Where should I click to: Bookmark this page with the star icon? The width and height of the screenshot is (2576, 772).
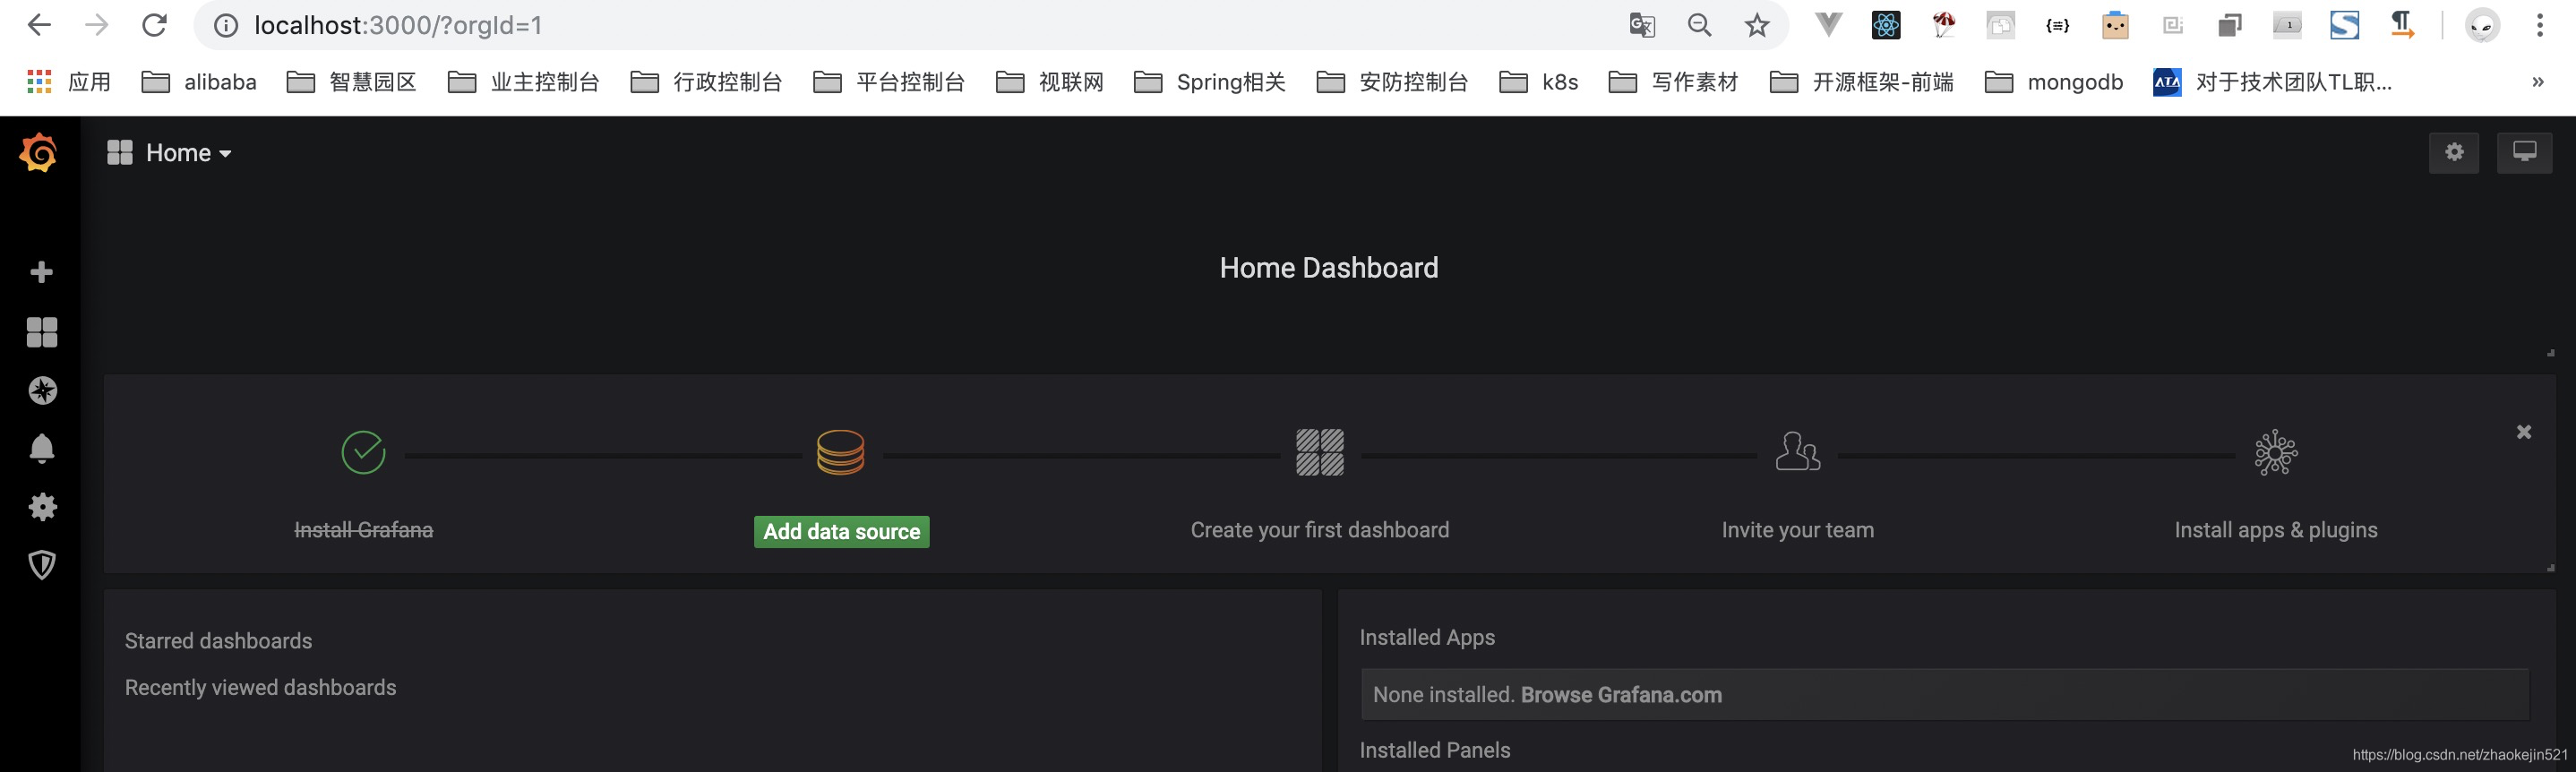pos(1757,25)
